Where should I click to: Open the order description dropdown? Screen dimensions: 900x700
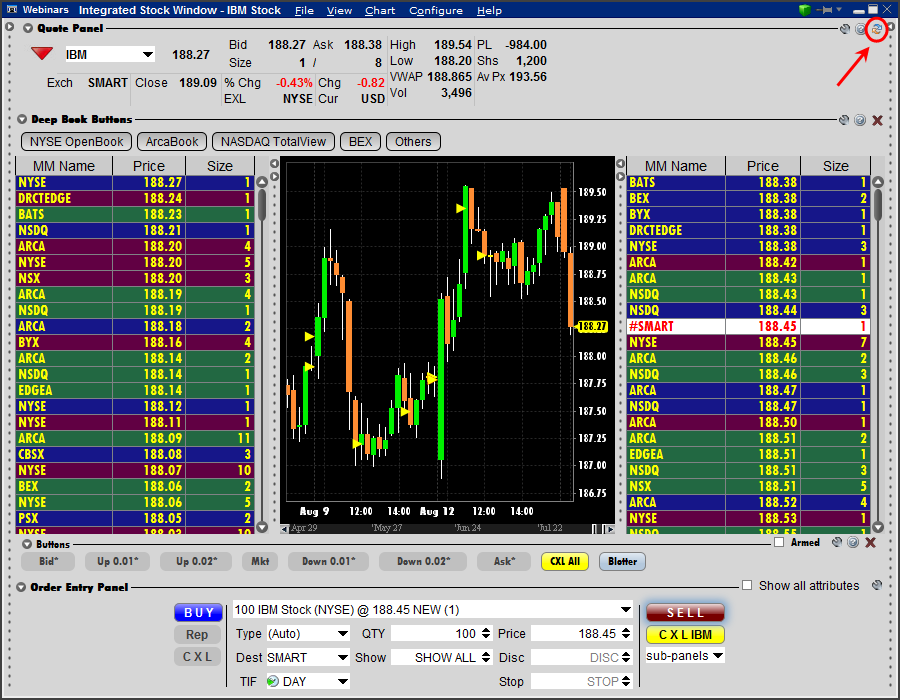pyautogui.click(x=626, y=609)
